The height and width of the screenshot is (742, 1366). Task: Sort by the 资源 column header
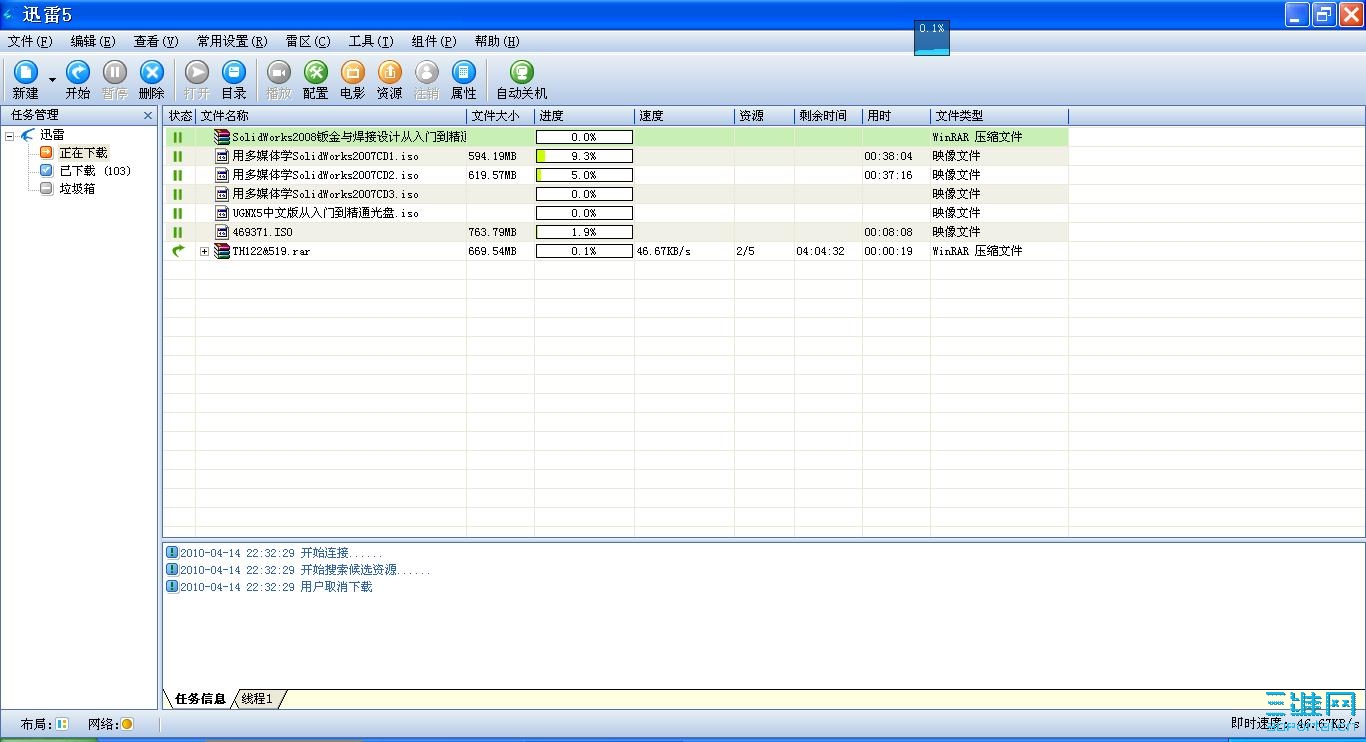pyautogui.click(x=764, y=116)
